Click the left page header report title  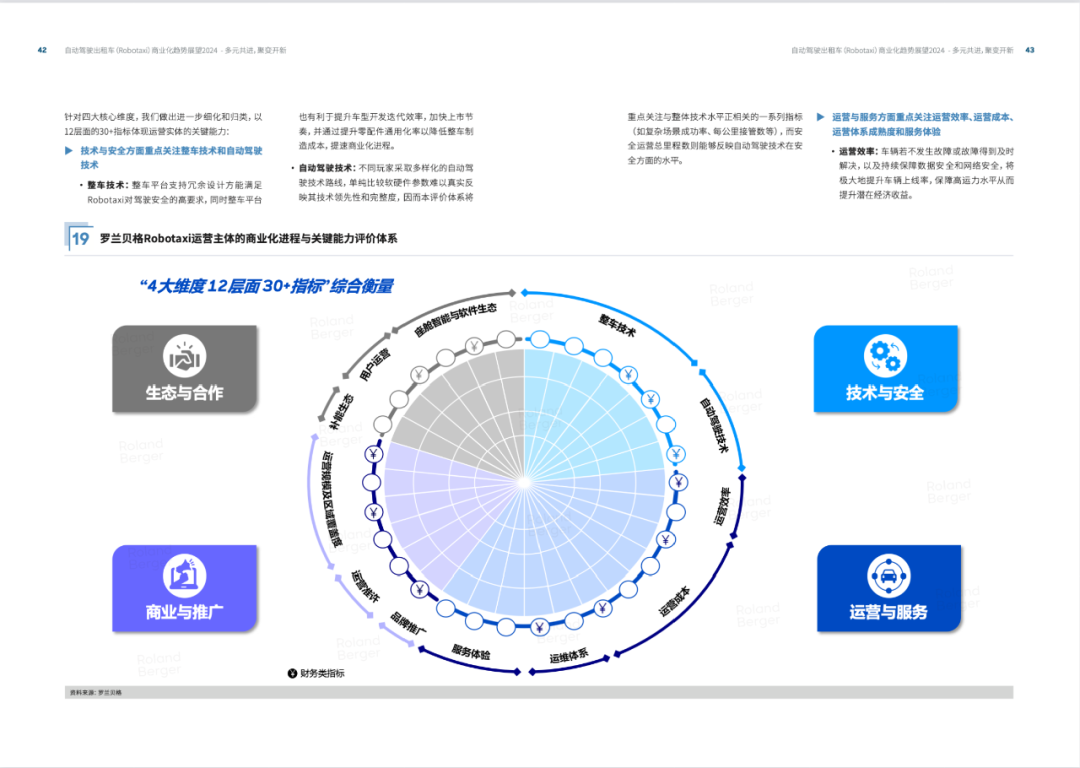(176, 50)
